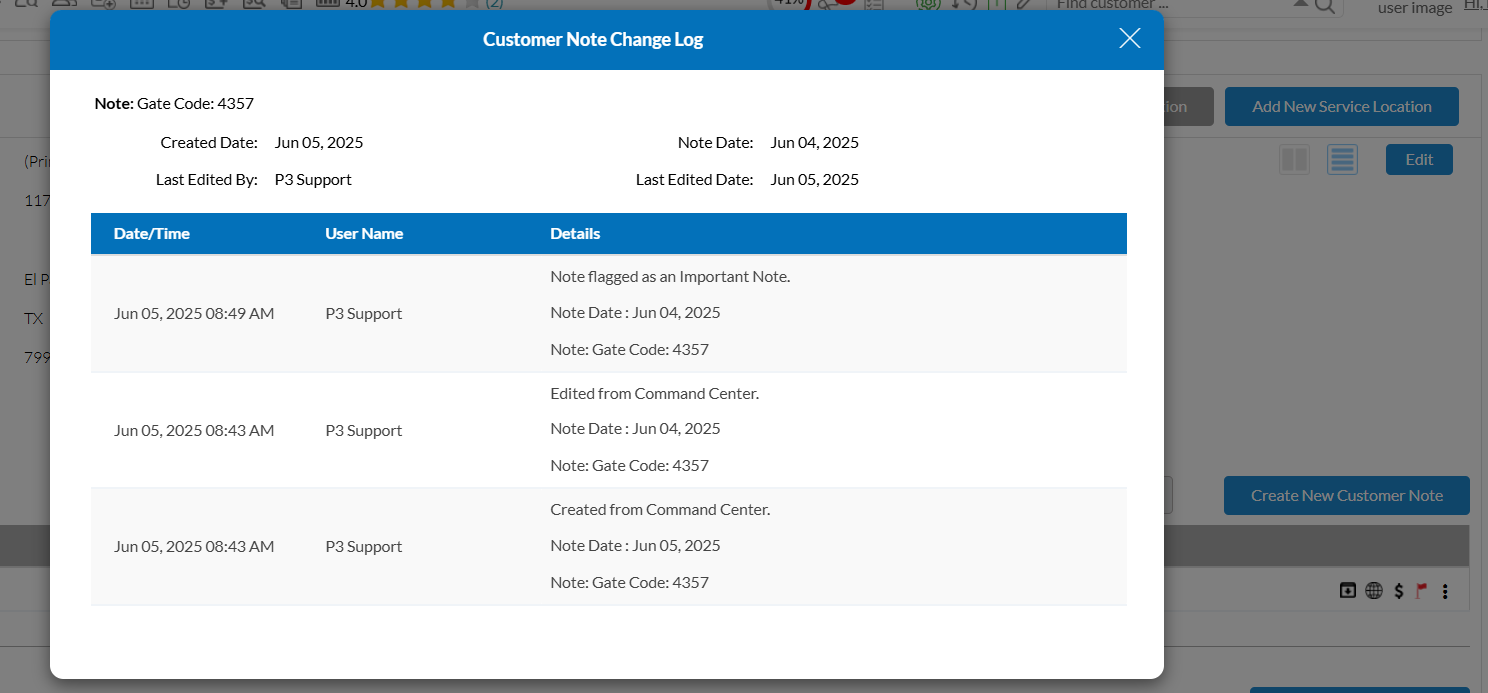Image resolution: width=1488 pixels, height=693 pixels.
Task: Click the Created Date value Jun 05, 2025
Action: click(x=319, y=142)
